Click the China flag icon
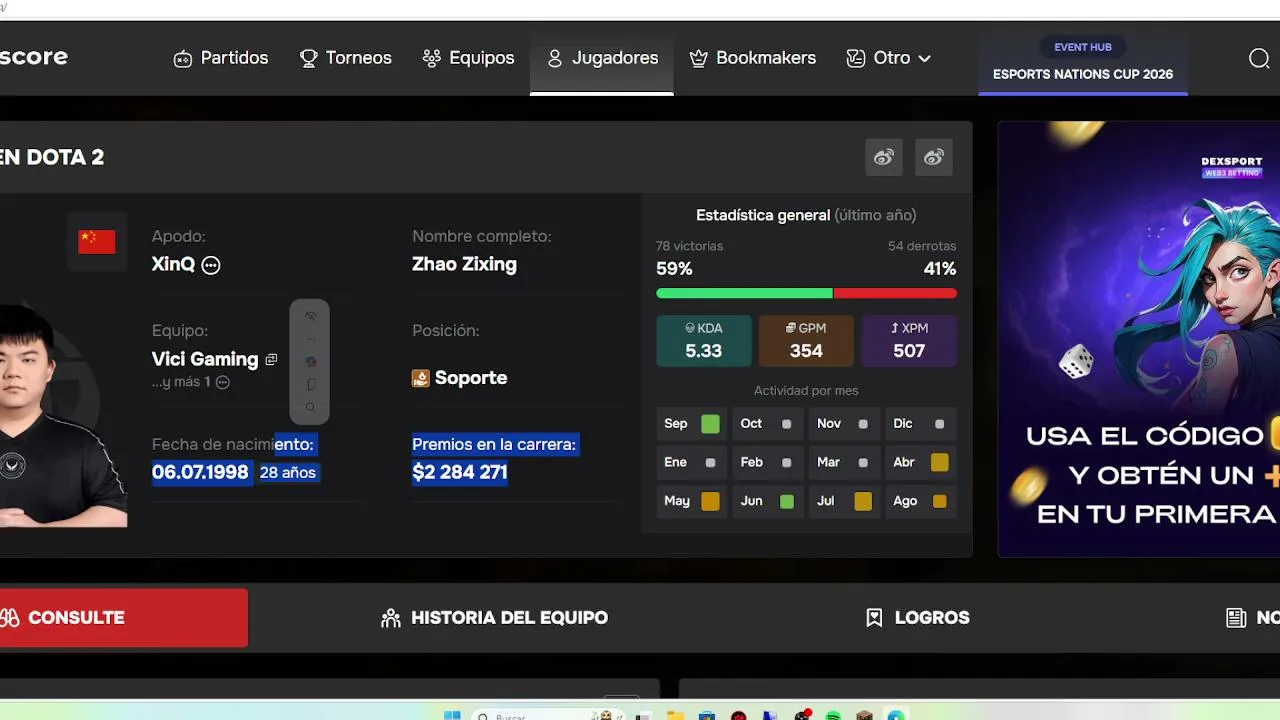Image resolution: width=1280 pixels, height=720 pixels. click(x=97, y=241)
